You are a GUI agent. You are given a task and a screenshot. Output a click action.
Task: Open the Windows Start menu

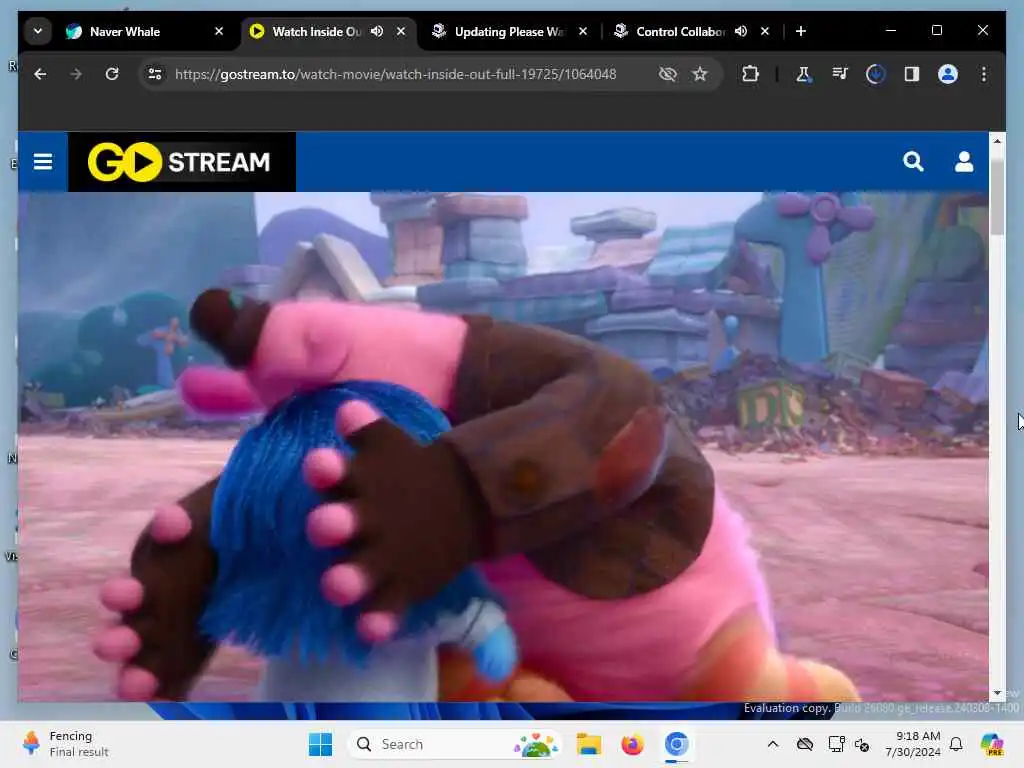point(320,744)
